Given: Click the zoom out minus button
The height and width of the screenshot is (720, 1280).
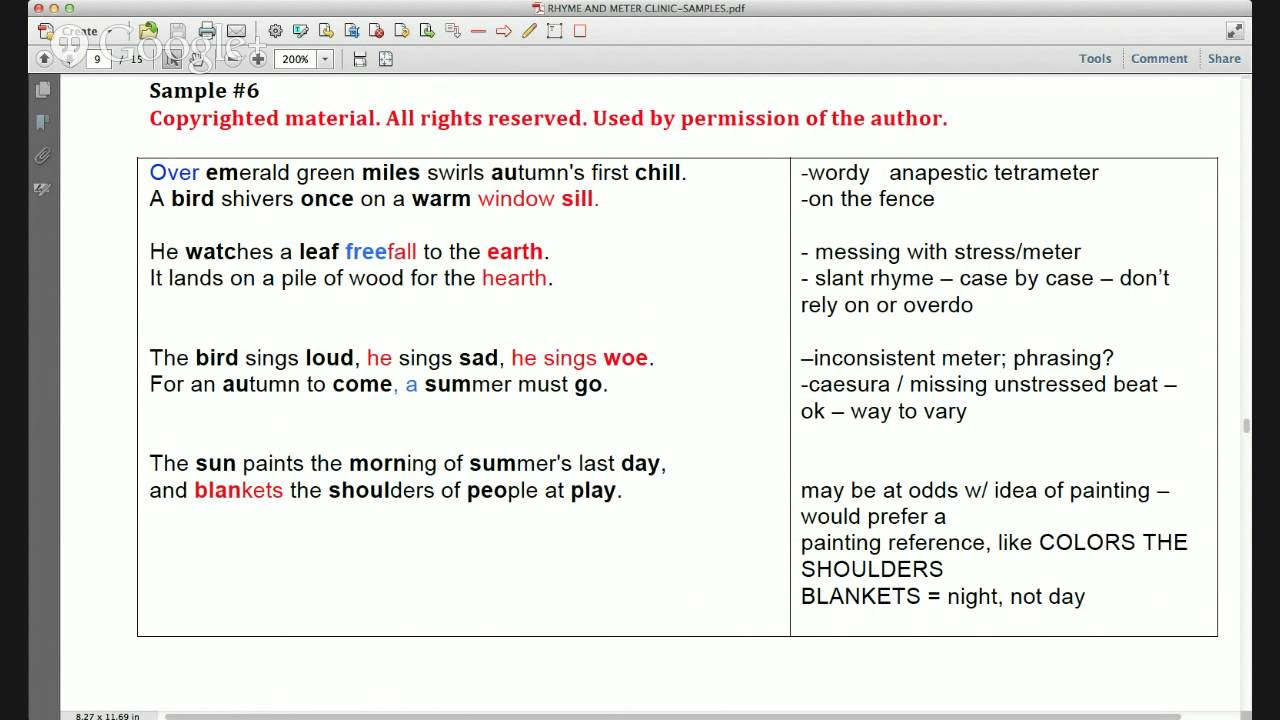Looking at the screenshot, I should [232, 59].
